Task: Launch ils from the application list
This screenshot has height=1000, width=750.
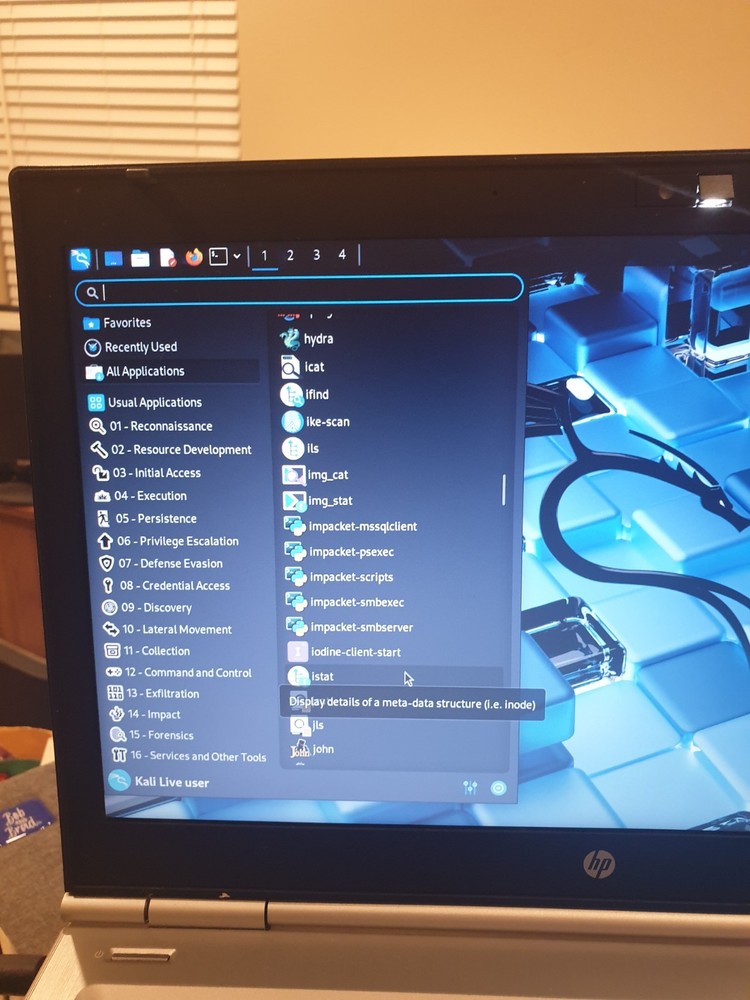Action: (x=390, y=448)
